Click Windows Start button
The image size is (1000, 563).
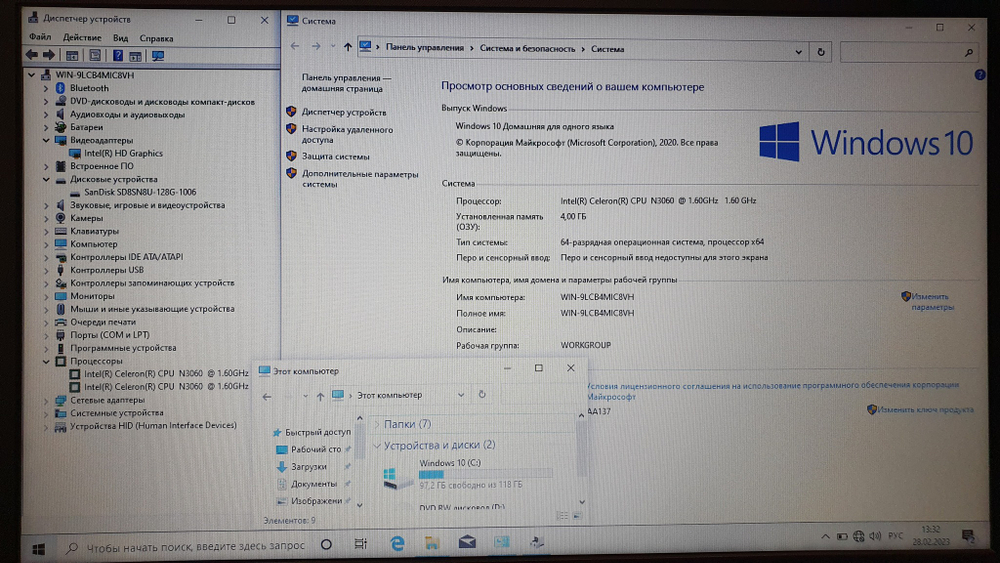tap(38, 549)
